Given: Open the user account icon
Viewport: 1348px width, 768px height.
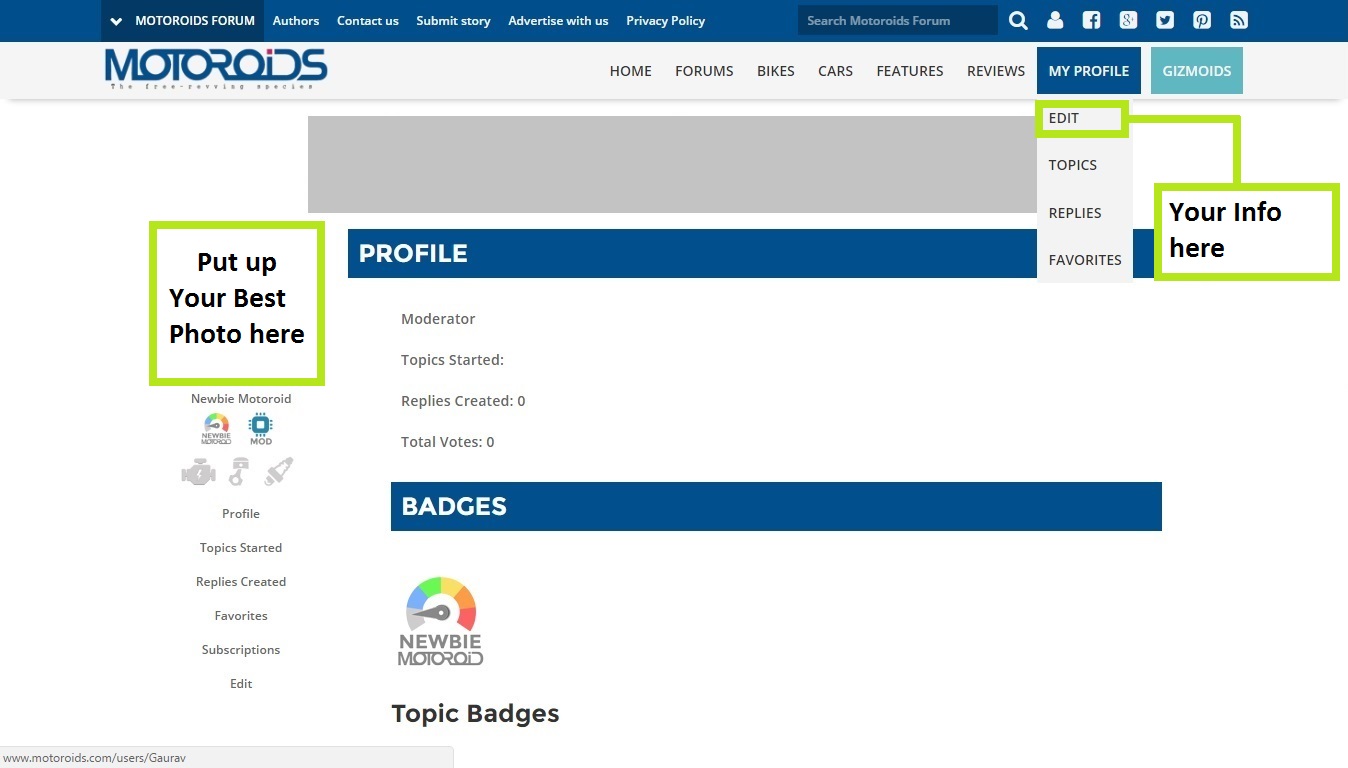Looking at the screenshot, I should (1055, 21).
